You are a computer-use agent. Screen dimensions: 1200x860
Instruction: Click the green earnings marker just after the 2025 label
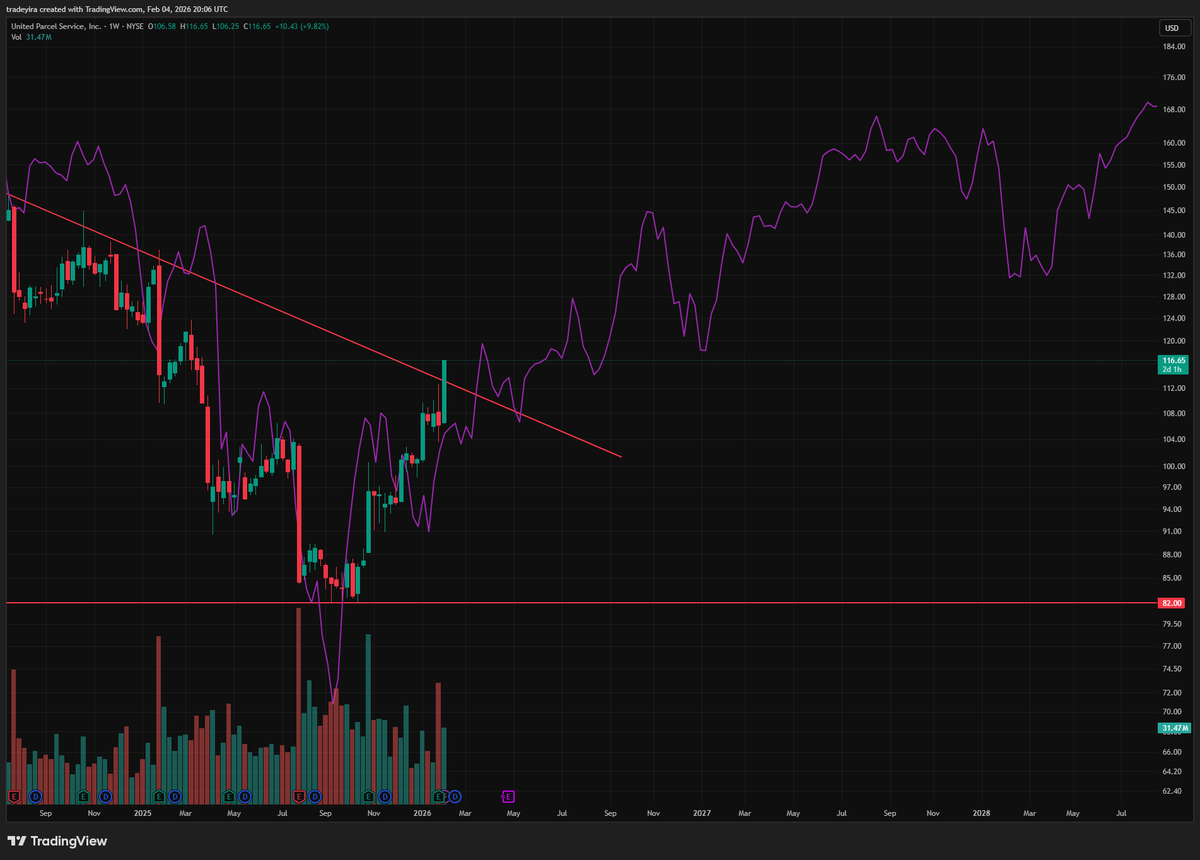(x=159, y=796)
